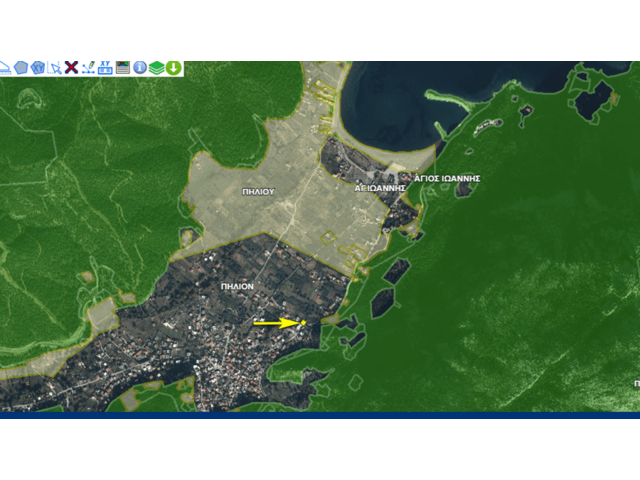Activate the pointer selection tool
The image size is (640, 480).
(55, 68)
